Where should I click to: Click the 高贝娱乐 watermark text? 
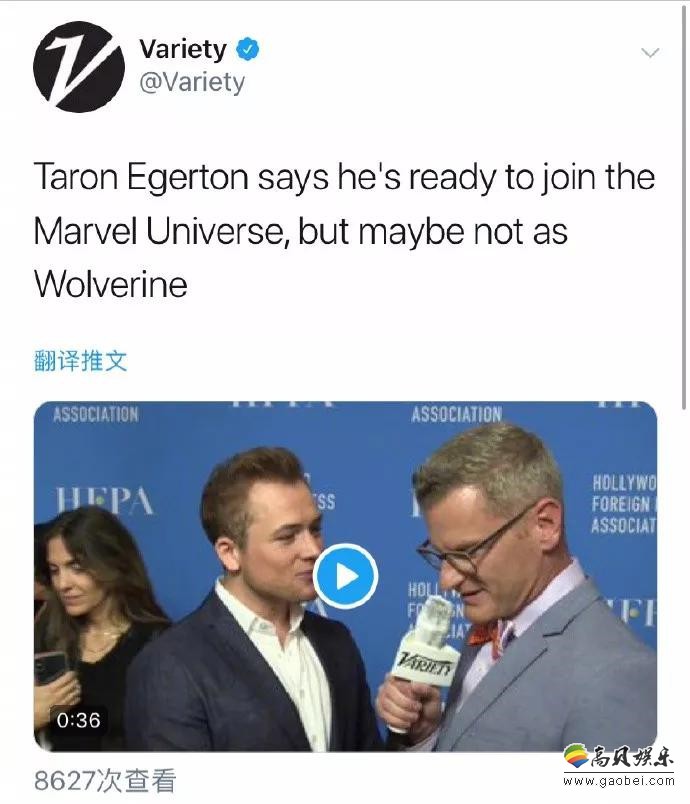632,756
